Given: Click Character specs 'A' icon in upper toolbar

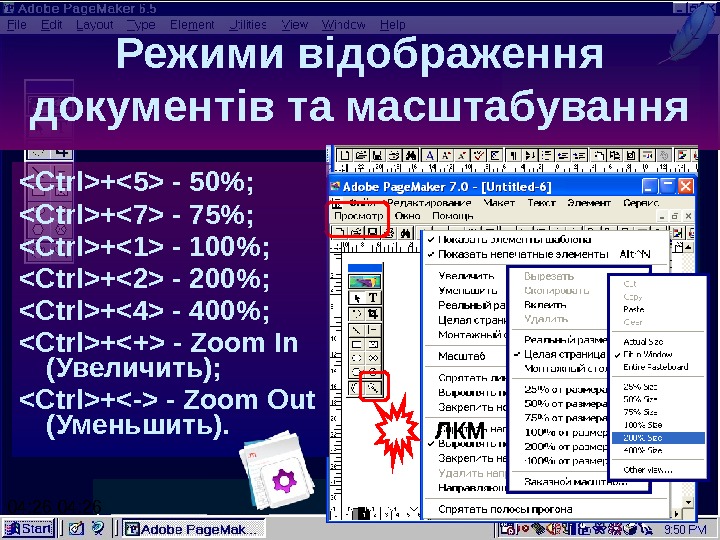Looking at the screenshot, I should (429, 155).
